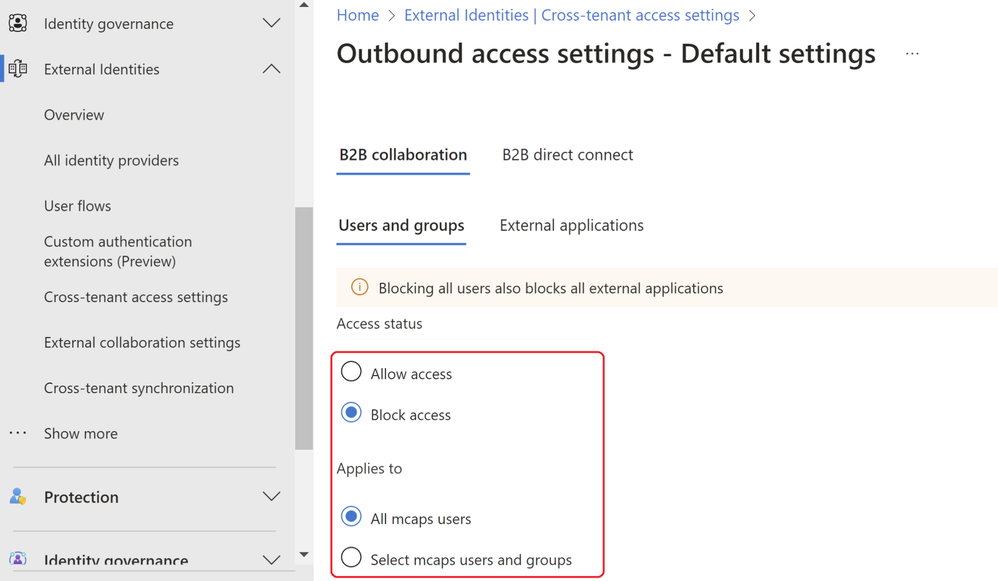Screen dimensions: 998x581
Task: Select the Block access radio button
Action: point(351,414)
